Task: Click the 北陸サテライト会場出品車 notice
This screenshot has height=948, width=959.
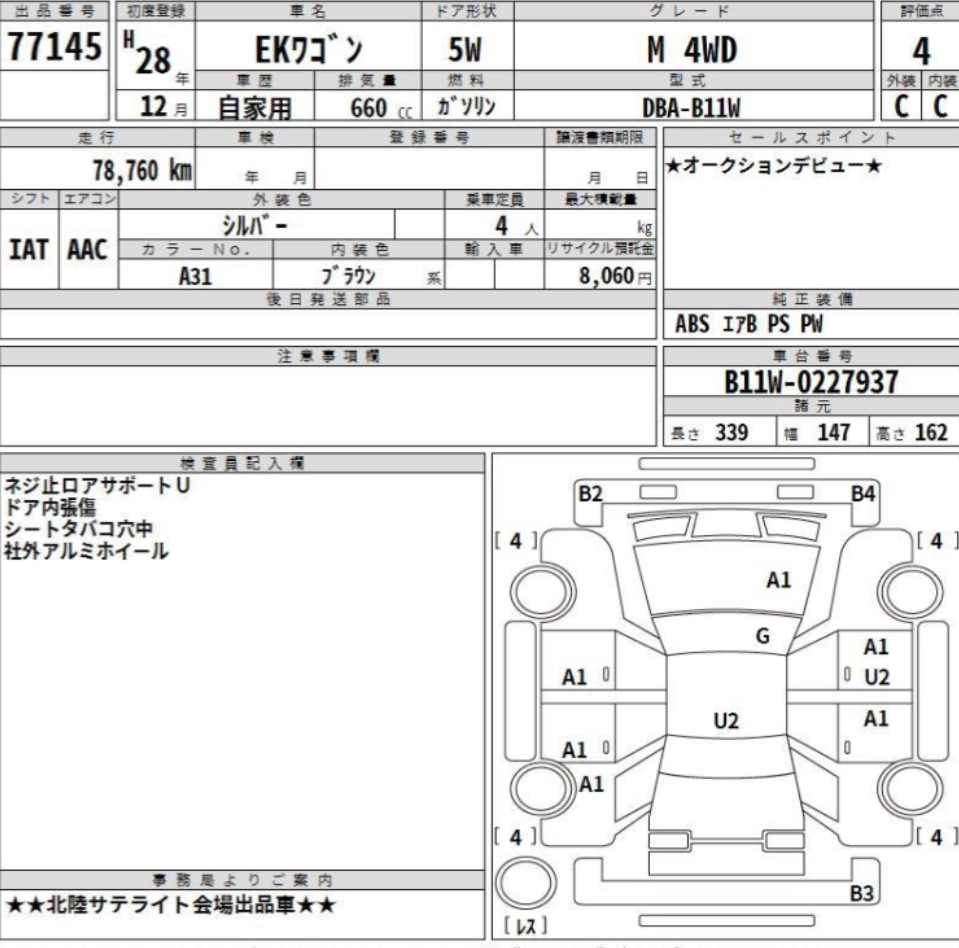Action: point(171,905)
